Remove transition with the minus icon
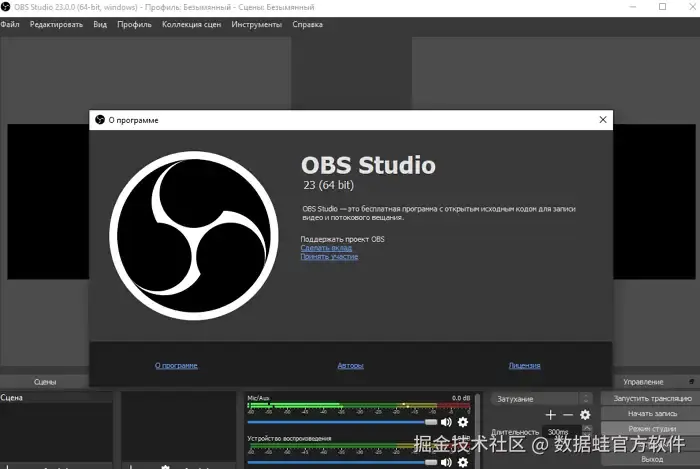The image size is (700, 469). (568, 415)
